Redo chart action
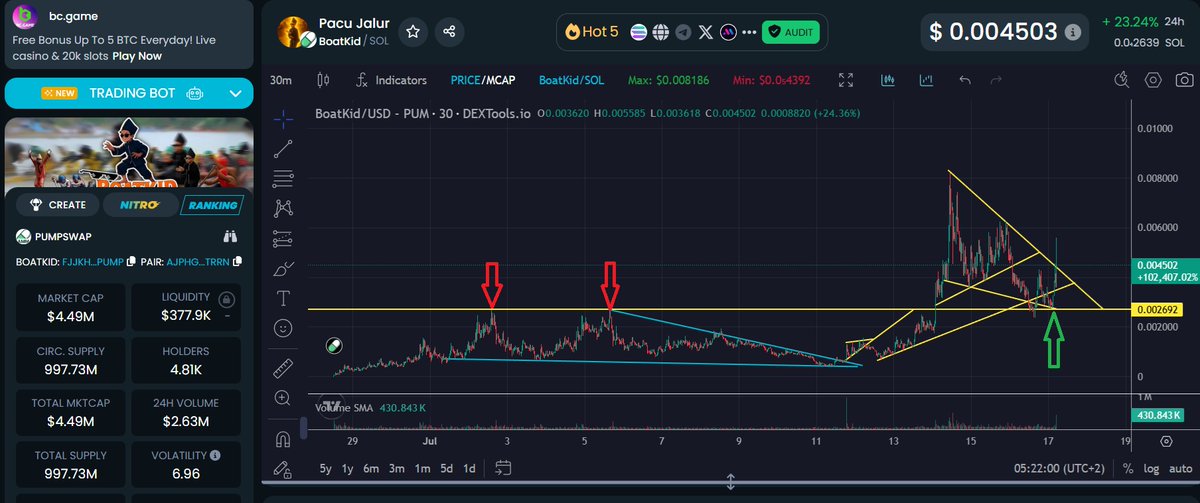 coord(996,80)
